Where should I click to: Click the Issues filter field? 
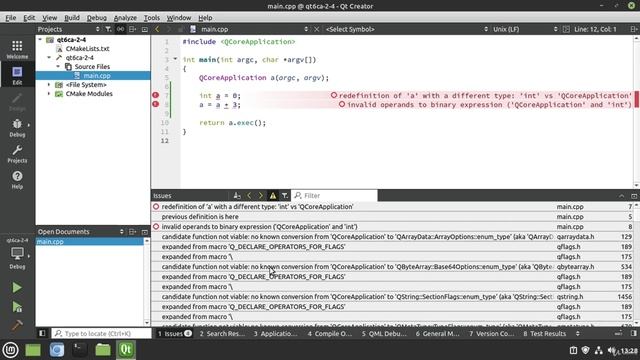point(335,196)
